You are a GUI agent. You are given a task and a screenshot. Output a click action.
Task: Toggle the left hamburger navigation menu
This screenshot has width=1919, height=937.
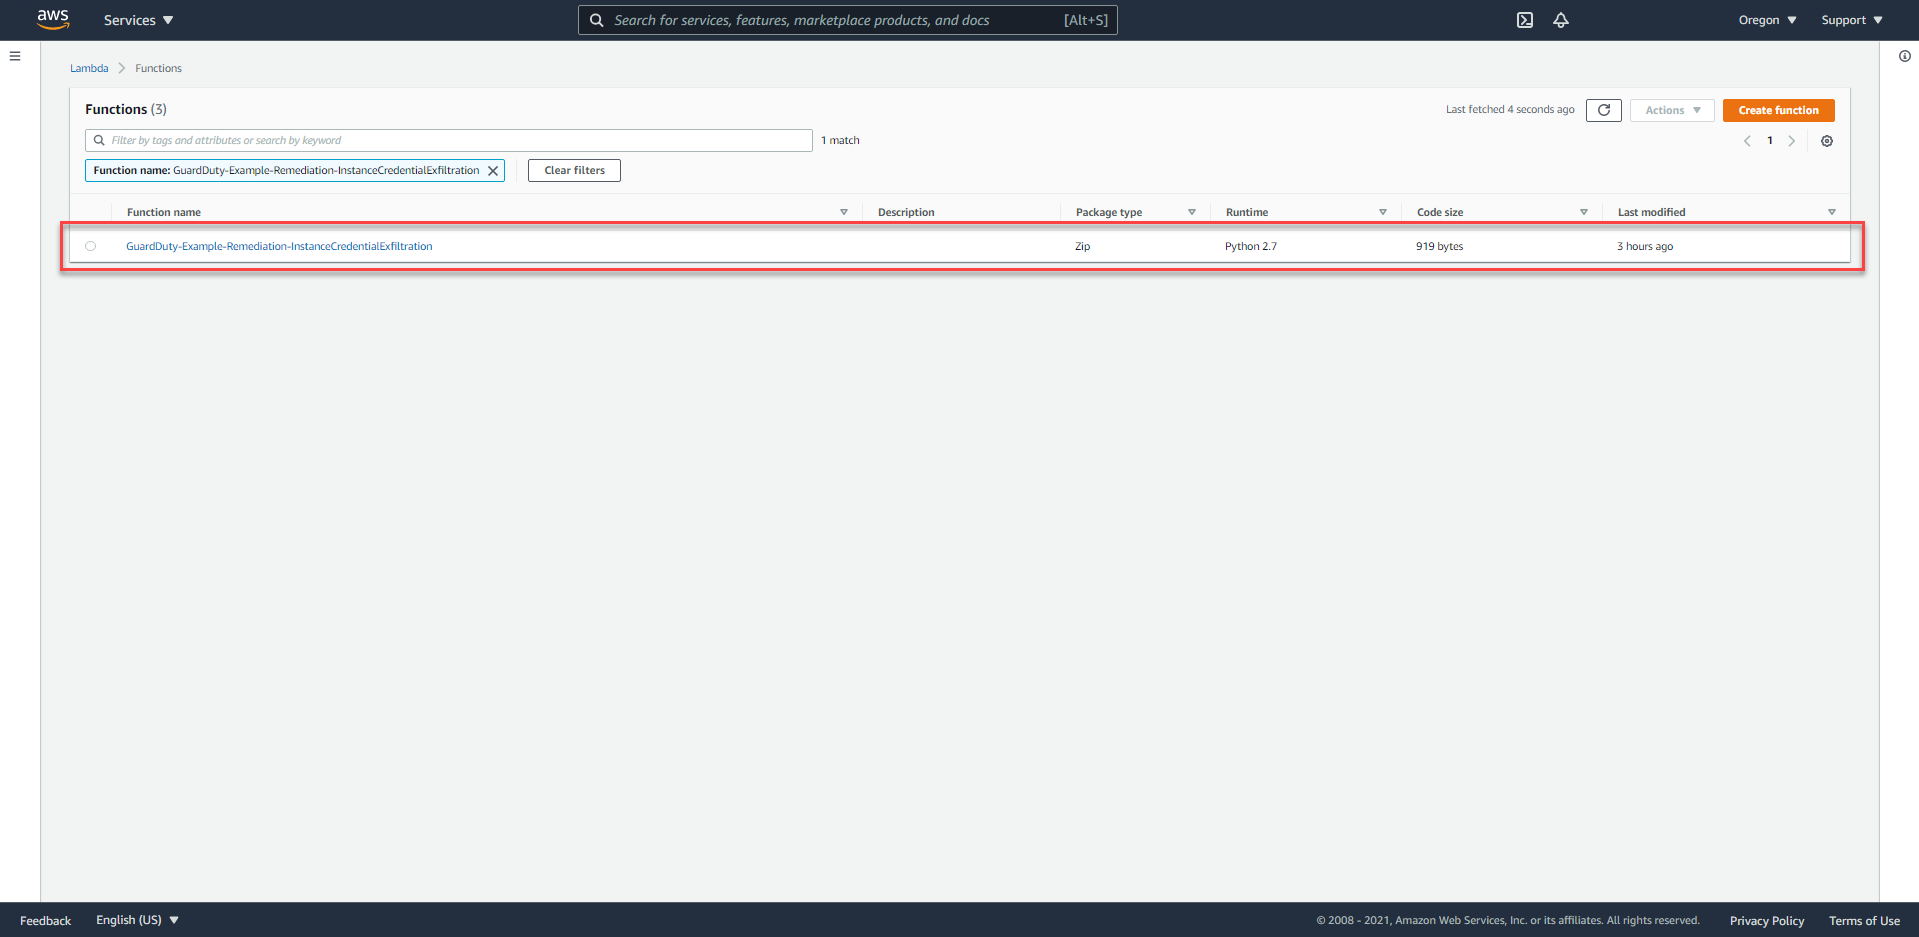click(15, 56)
